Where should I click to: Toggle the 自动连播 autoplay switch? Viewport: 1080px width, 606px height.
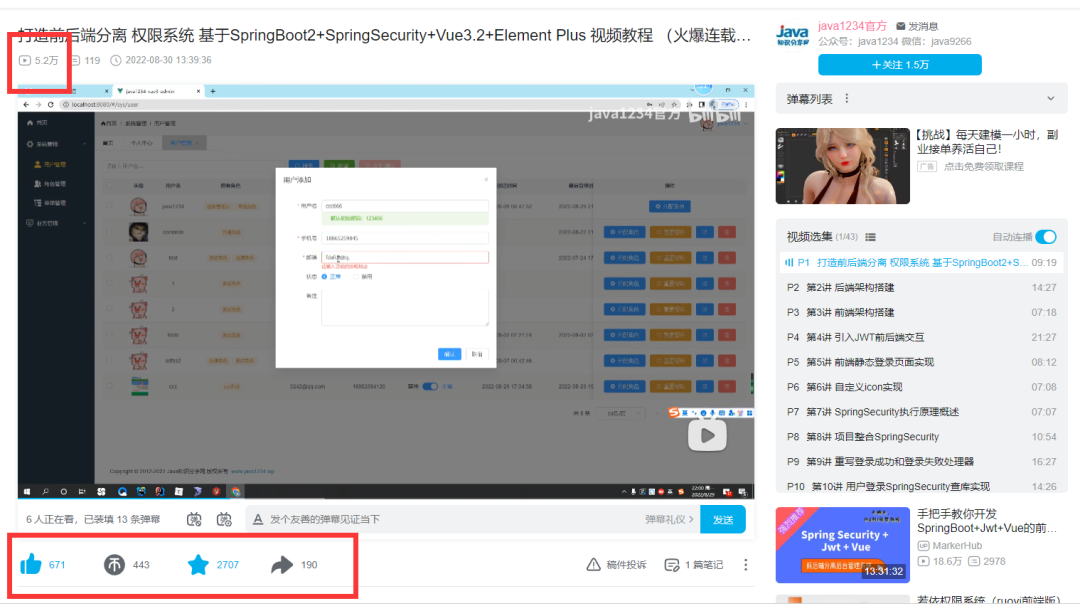point(1046,237)
